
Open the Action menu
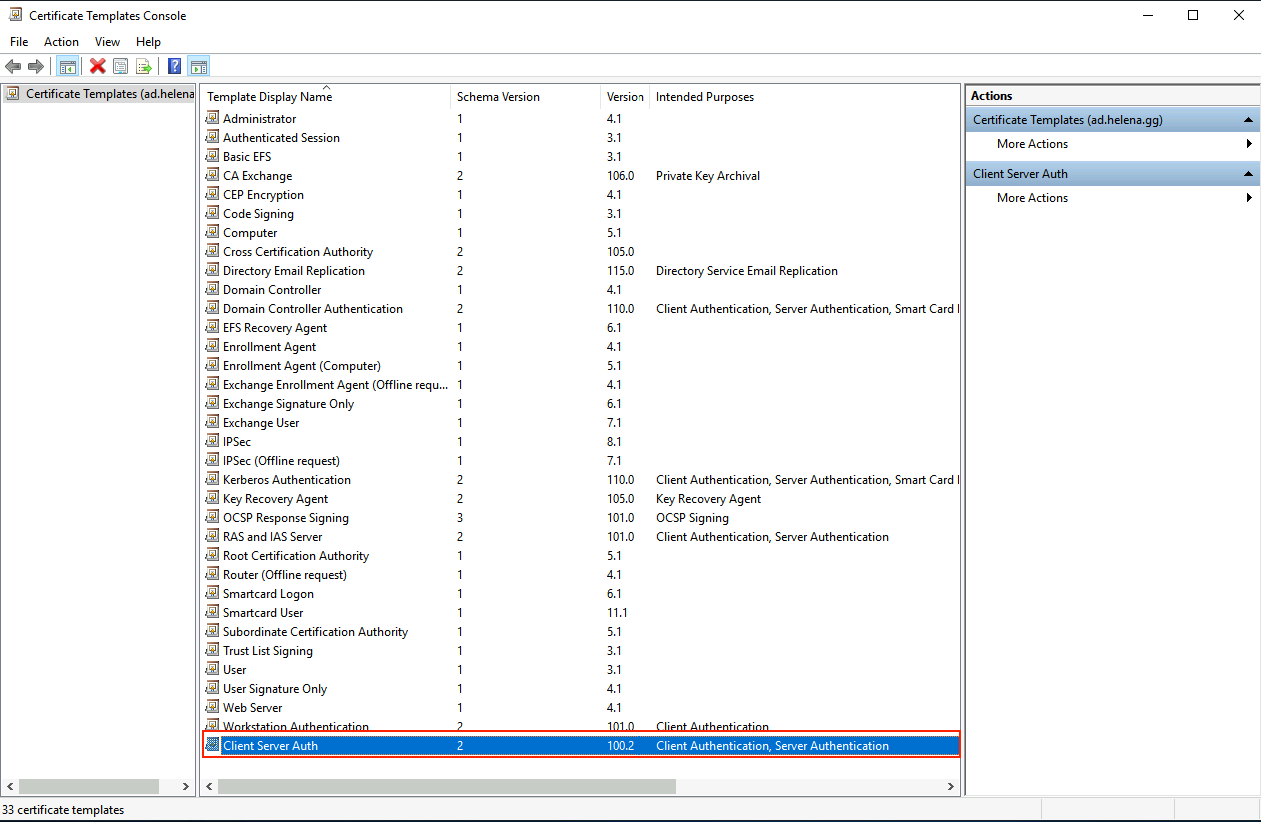[x=61, y=42]
